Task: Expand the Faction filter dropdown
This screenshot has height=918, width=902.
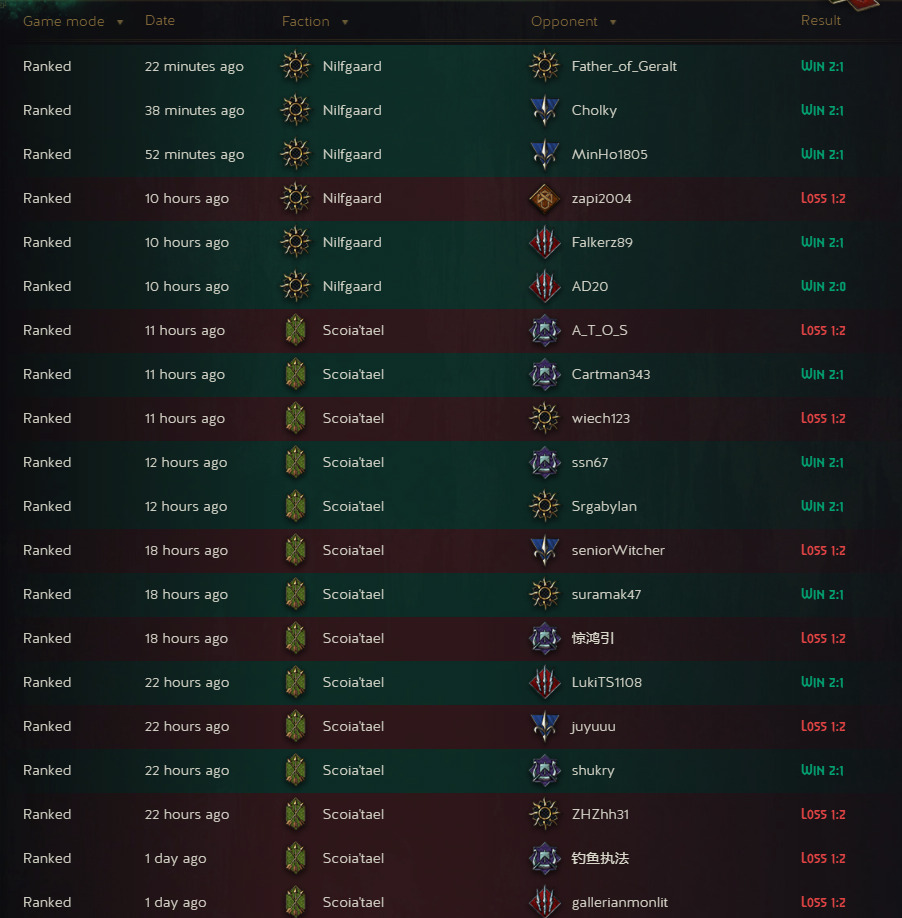Action: pos(345,22)
